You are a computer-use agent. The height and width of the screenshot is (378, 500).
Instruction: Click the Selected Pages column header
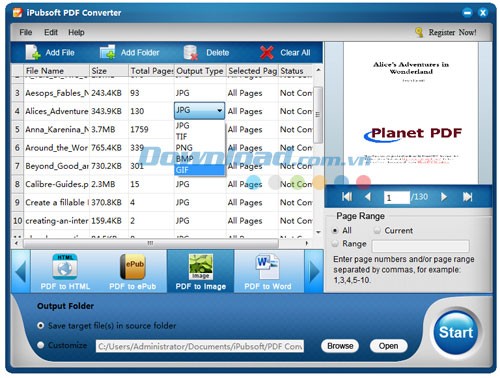click(x=252, y=71)
